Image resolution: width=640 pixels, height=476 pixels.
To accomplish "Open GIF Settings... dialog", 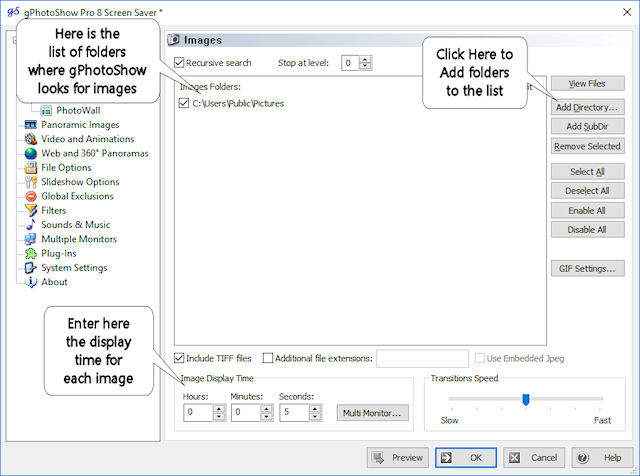I will pyautogui.click(x=587, y=269).
